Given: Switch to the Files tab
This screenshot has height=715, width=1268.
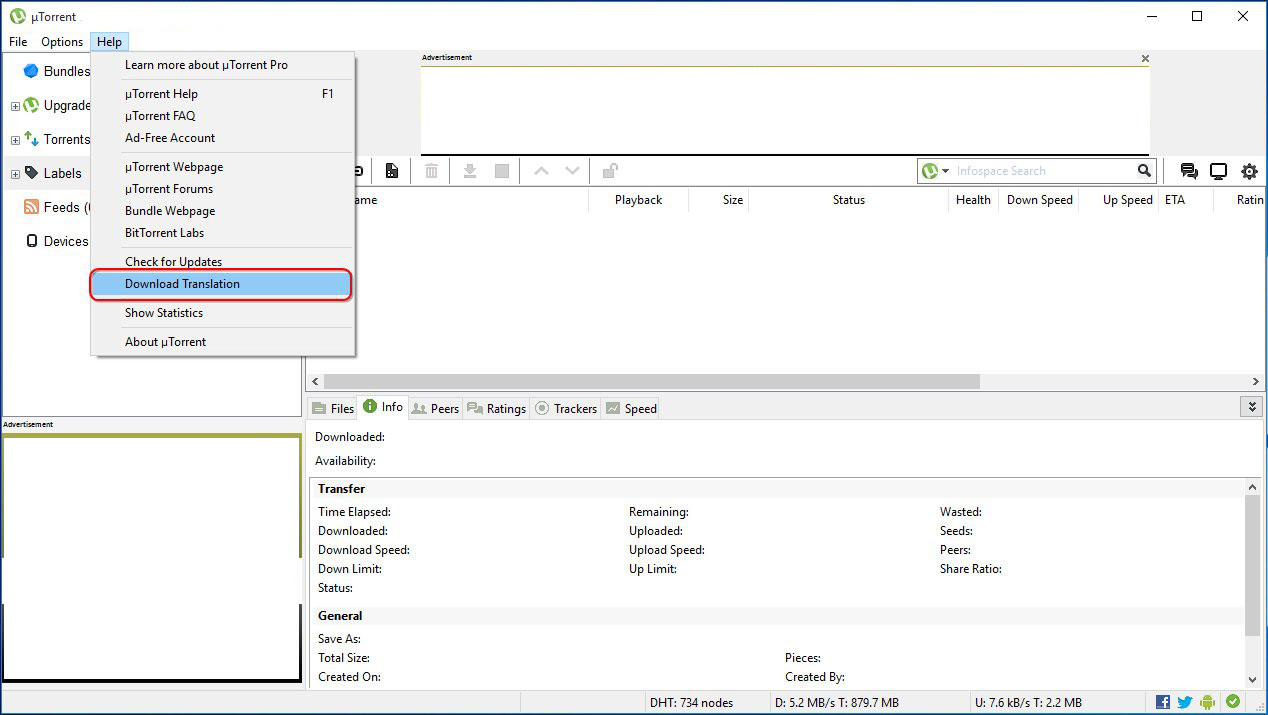Looking at the screenshot, I should 333,408.
